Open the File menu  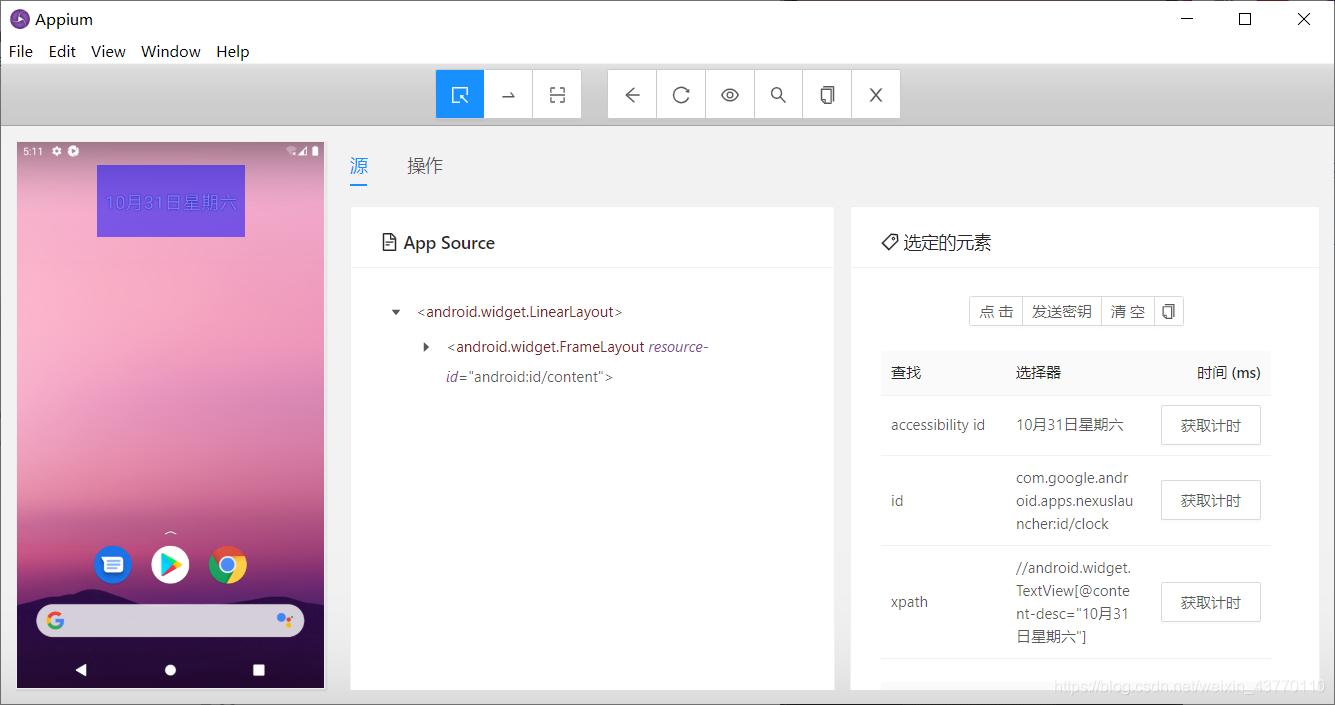pos(20,51)
